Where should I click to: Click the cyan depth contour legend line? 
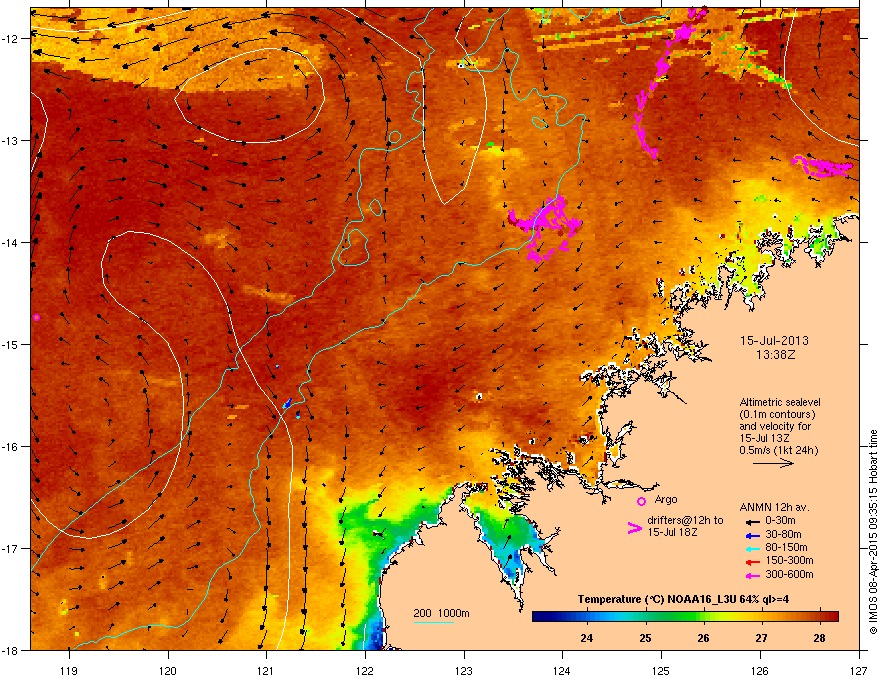(x=433, y=622)
